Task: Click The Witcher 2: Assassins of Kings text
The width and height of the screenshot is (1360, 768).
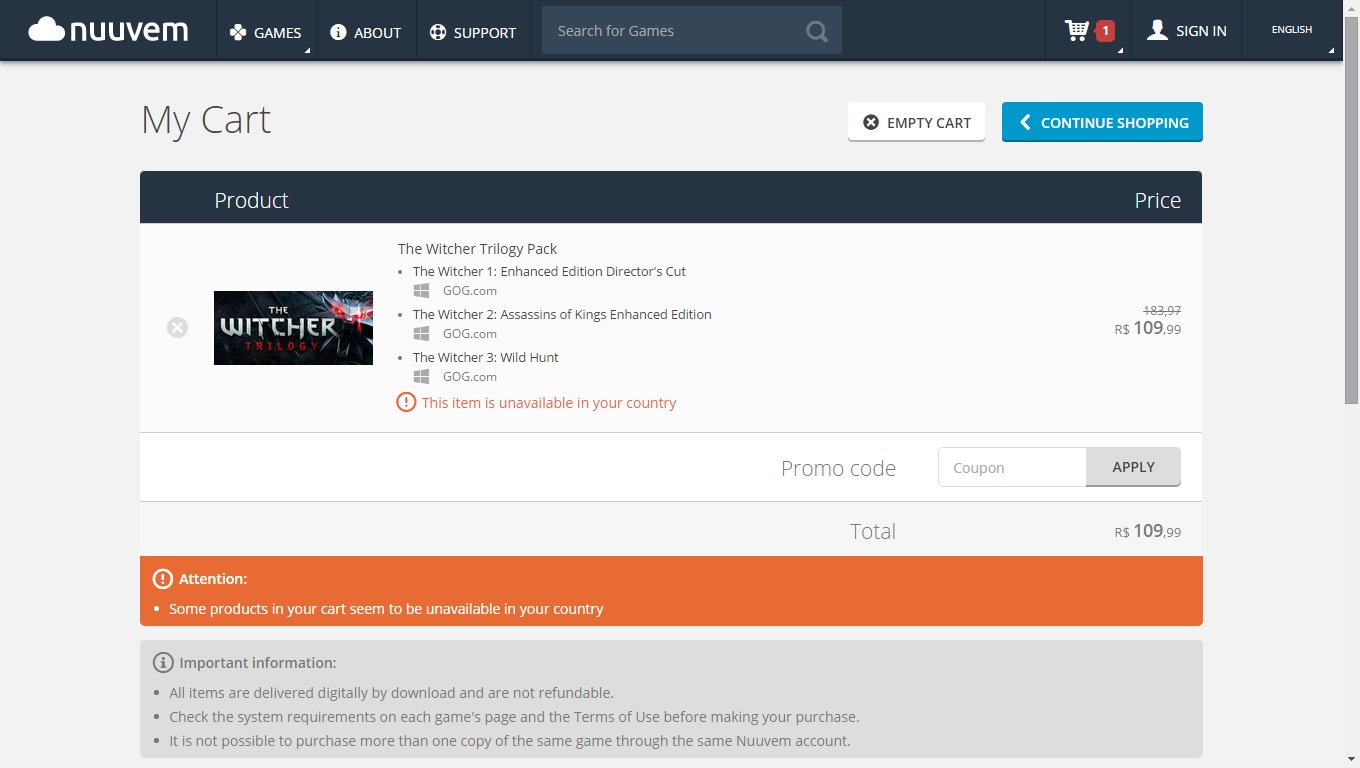Action: [x=562, y=314]
